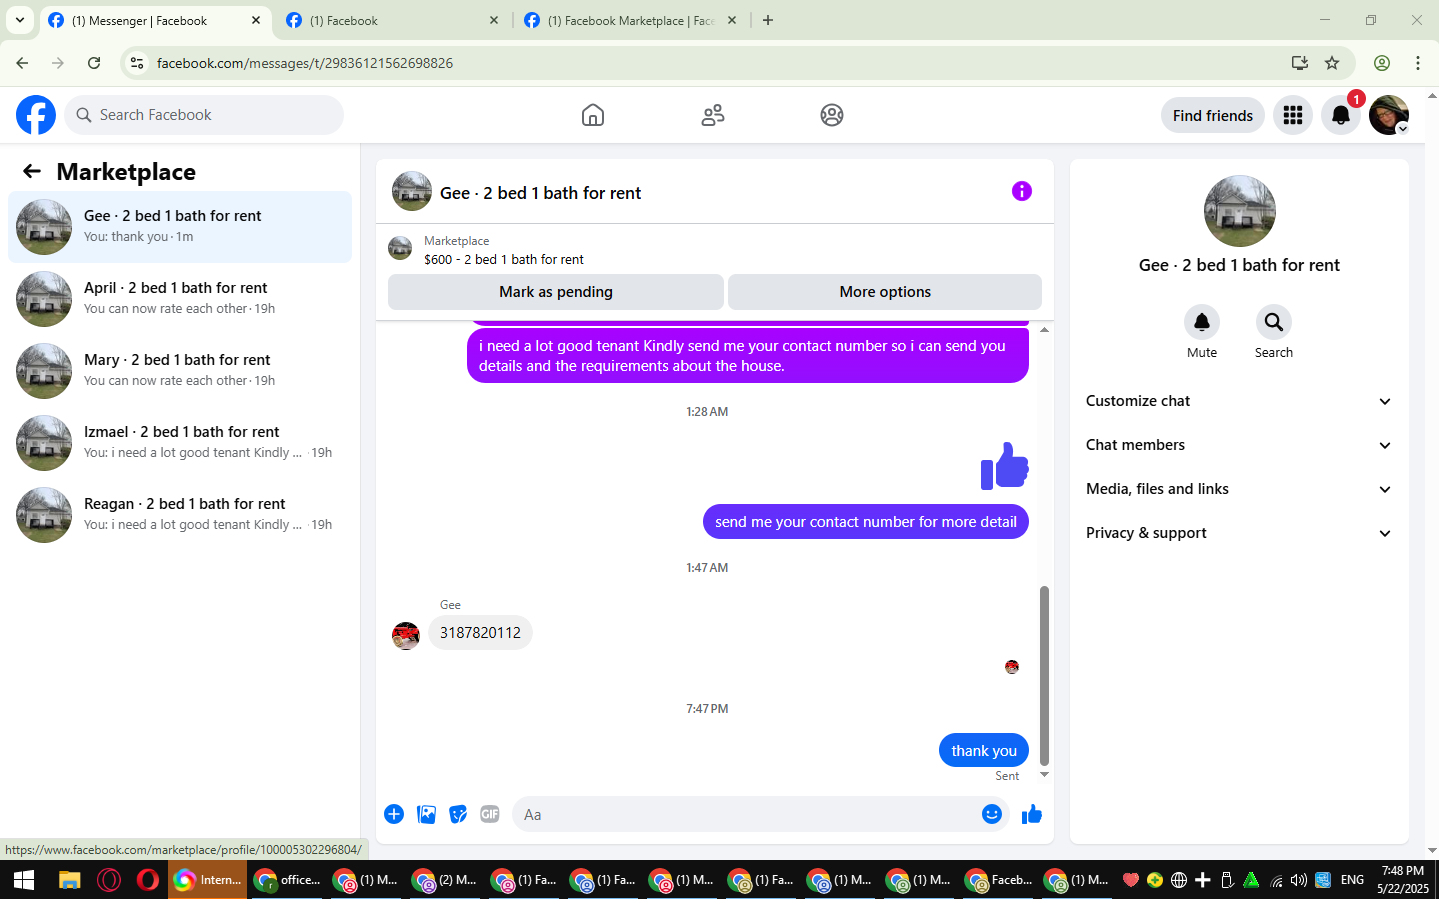Expand the Privacy & support section

[x=1239, y=533]
